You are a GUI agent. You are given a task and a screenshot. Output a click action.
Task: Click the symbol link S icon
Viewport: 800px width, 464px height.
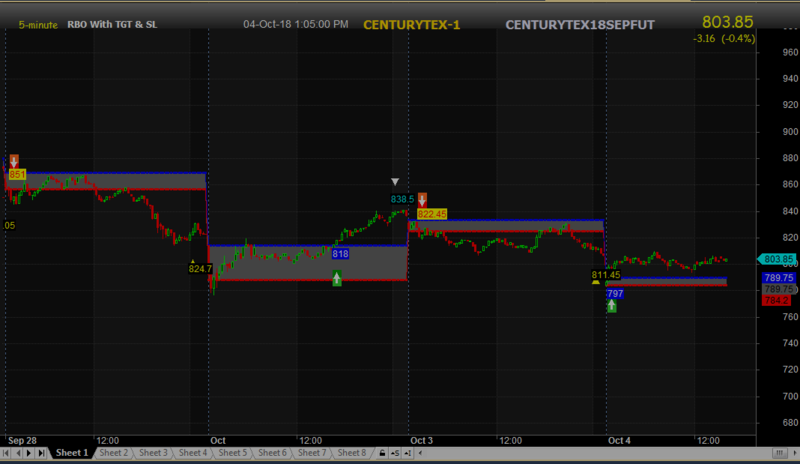tap(395, 453)
